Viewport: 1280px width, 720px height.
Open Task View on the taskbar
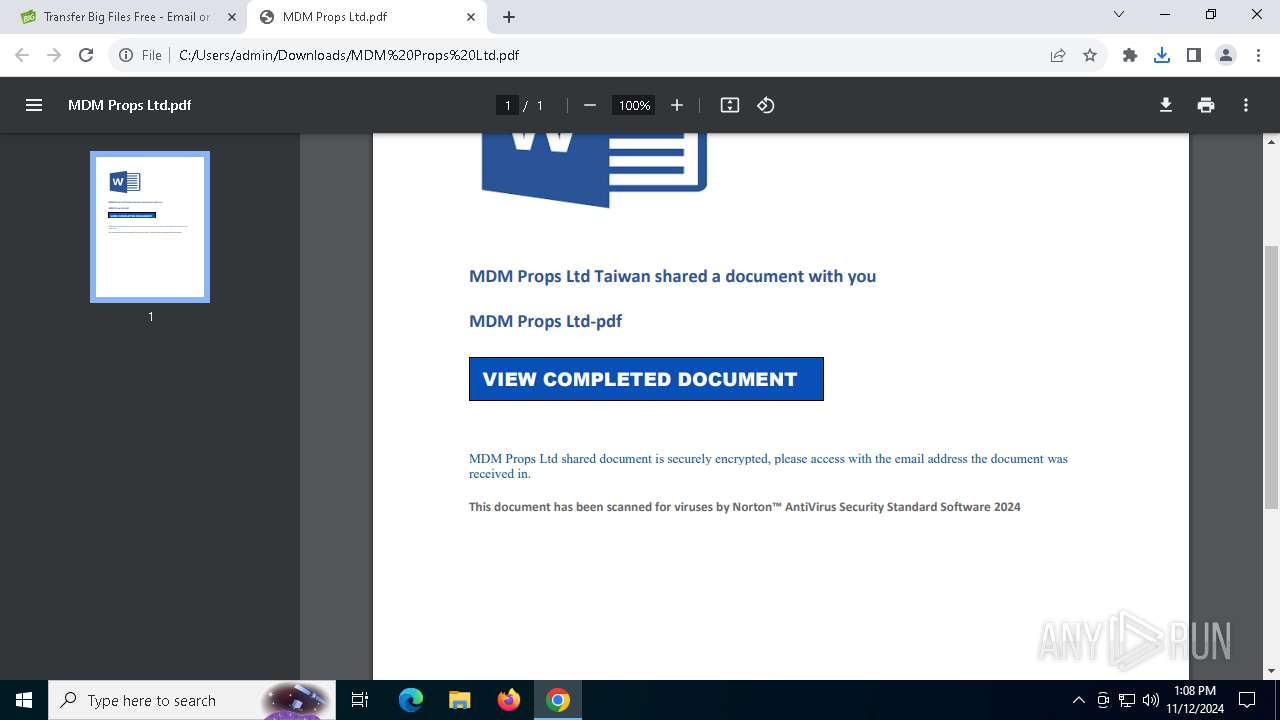click(x=361, y=700)
